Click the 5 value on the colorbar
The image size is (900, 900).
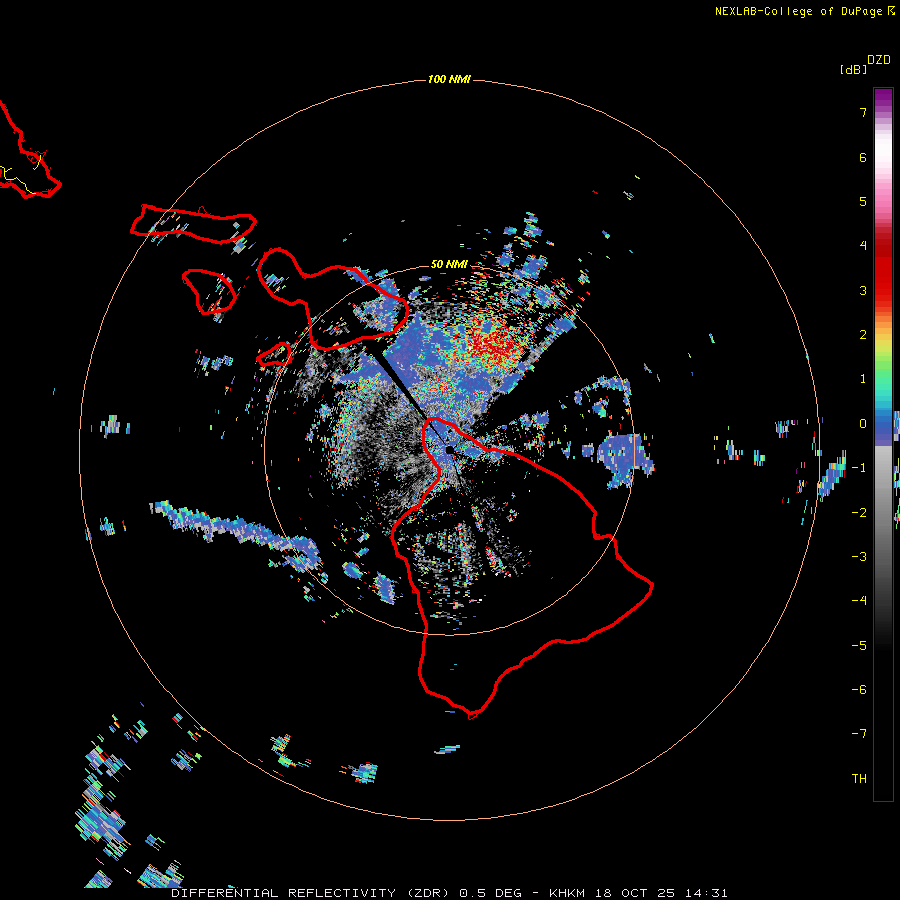tap(863, 201)
